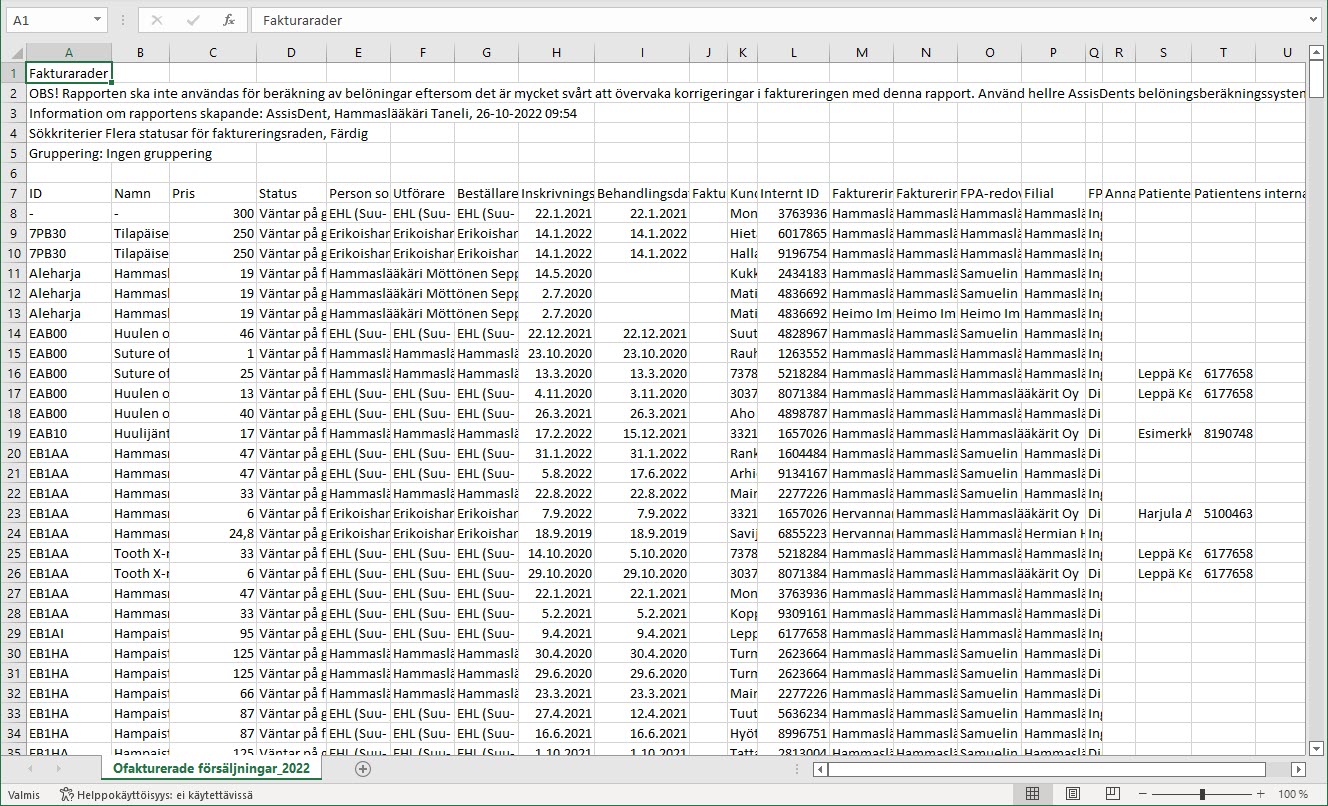The image size is (1328, 806).
Task: Select column L header
Action: pos(793,53)
